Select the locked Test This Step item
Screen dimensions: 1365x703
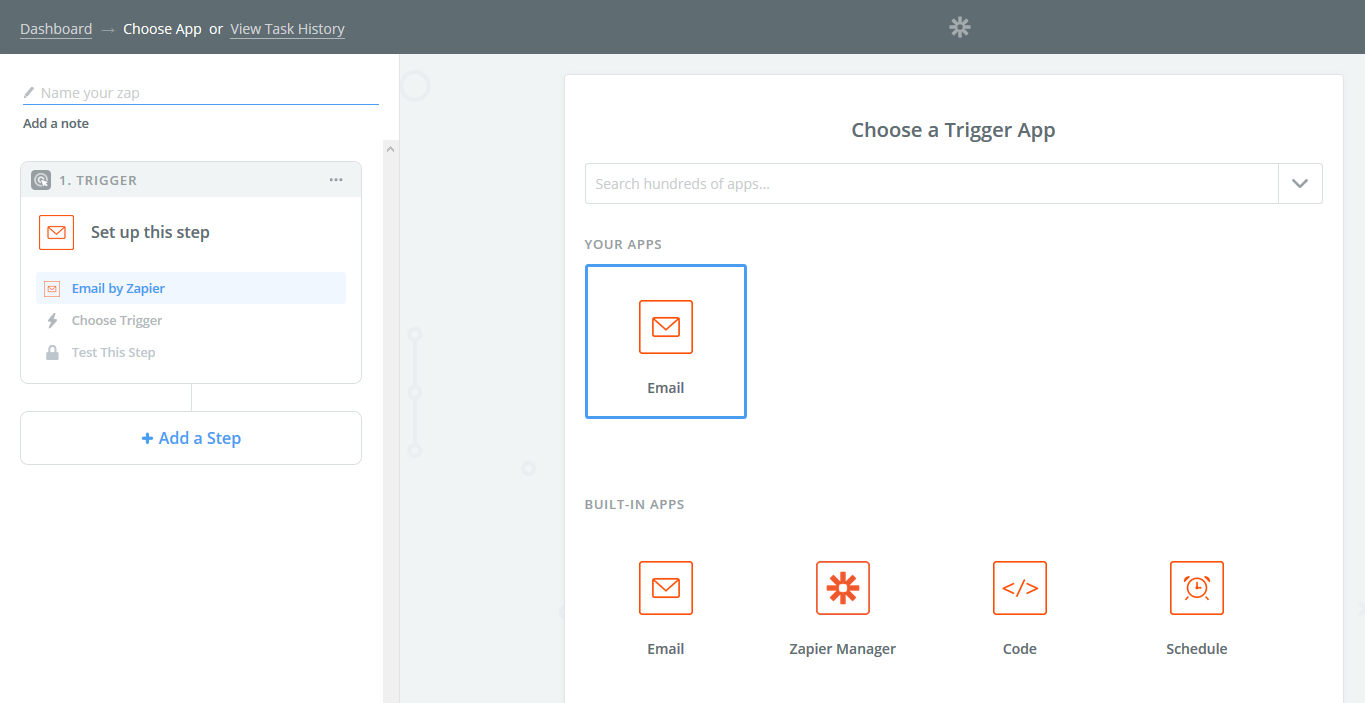tap(191, 352)
